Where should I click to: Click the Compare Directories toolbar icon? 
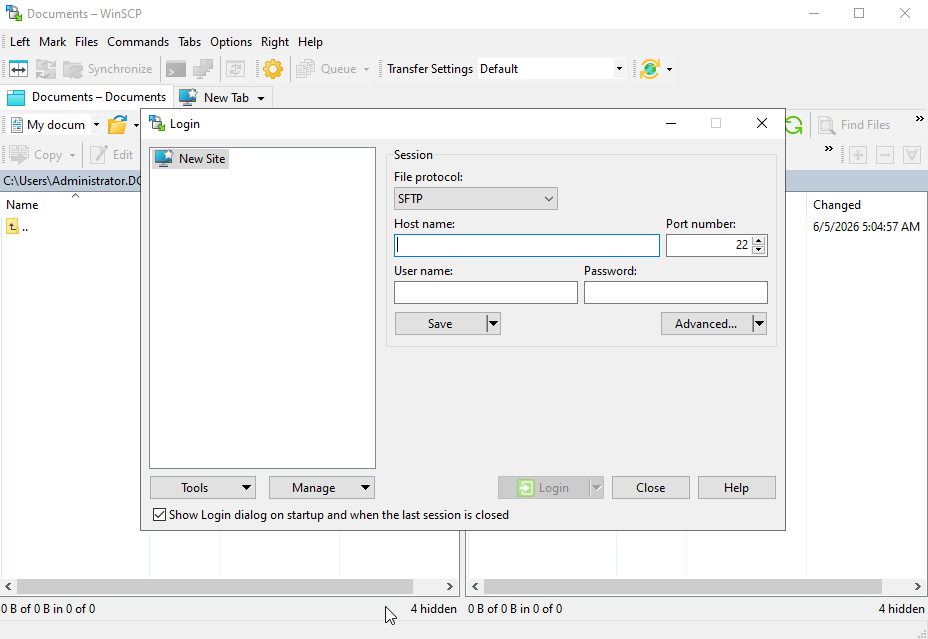[x=18, y=69]
